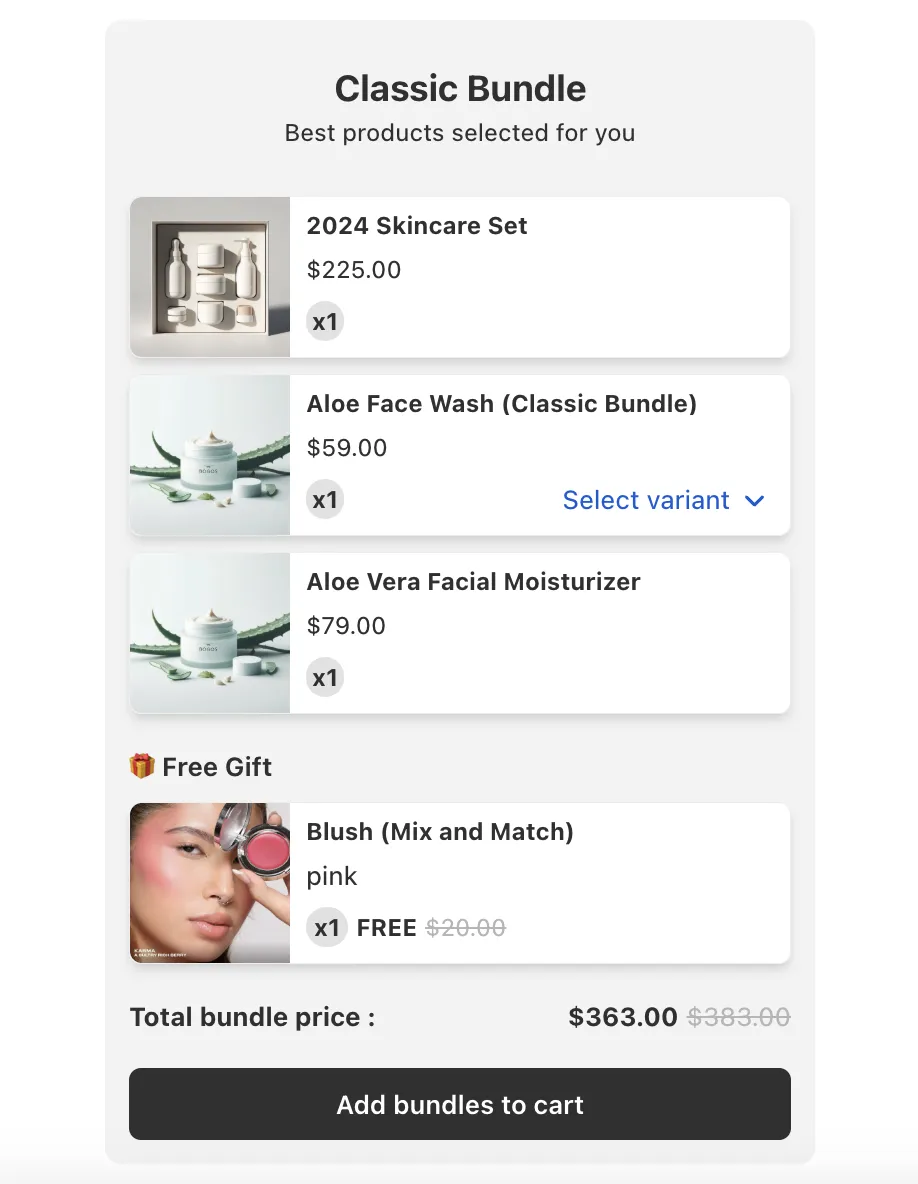This screenshot has height=1184, width=918.
Task: Click the Aloe Vera Facial Moisturizer name
Action: click(473, 582)
